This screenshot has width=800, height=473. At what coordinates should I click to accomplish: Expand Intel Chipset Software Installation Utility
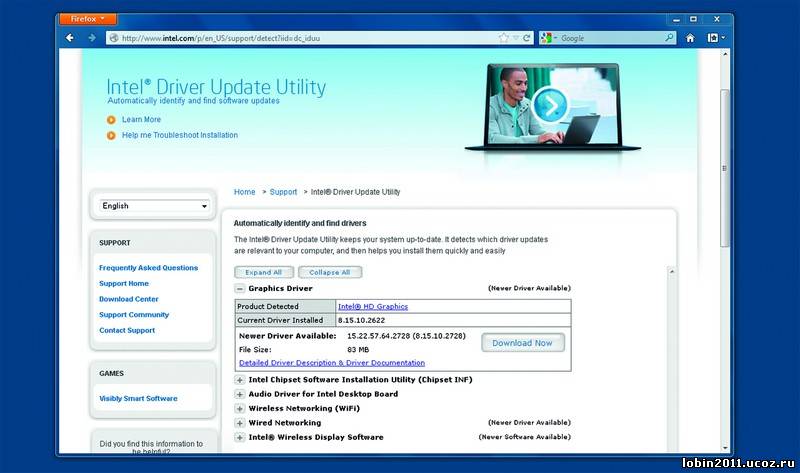[240, 380]
